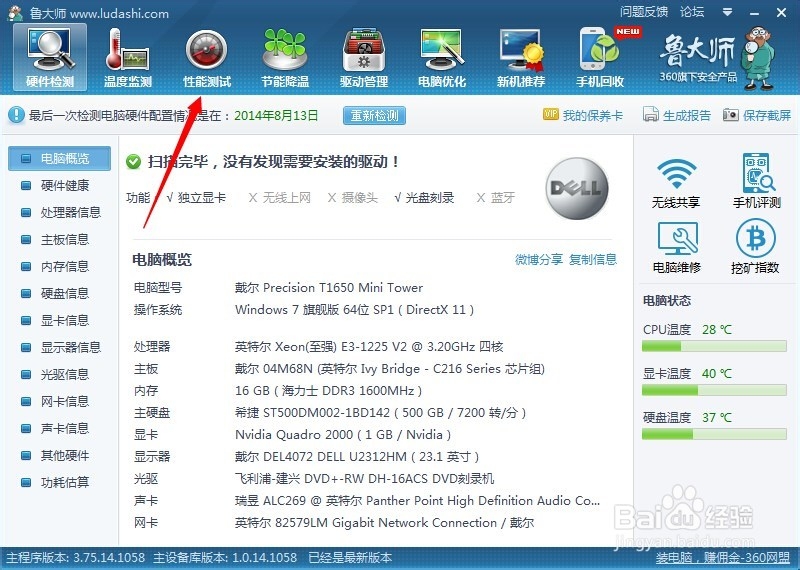
Task: Open the 硬件检测 hardware detection tool
Action: [x=50, y=58]
